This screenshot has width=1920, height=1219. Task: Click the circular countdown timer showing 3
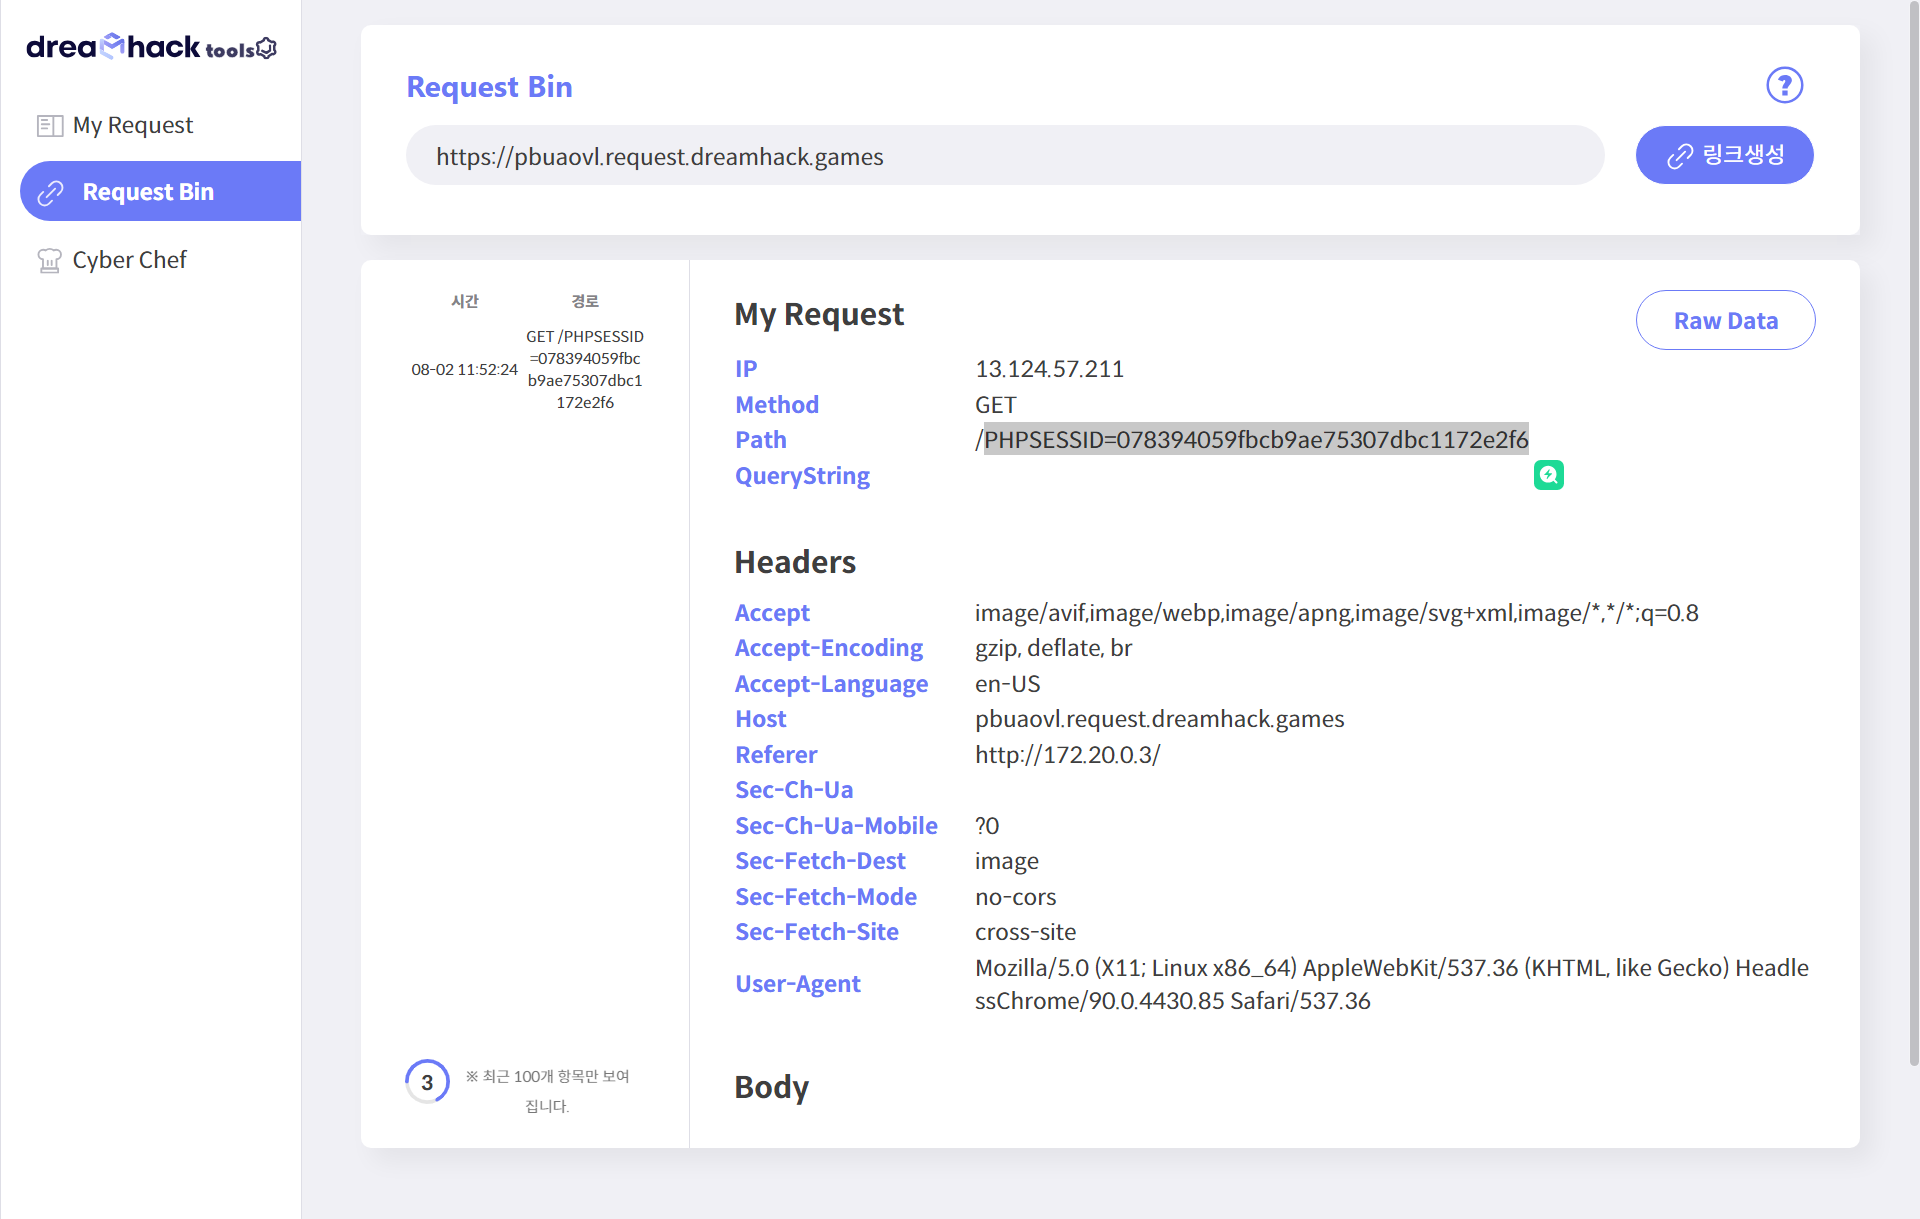click(427, 1082)
